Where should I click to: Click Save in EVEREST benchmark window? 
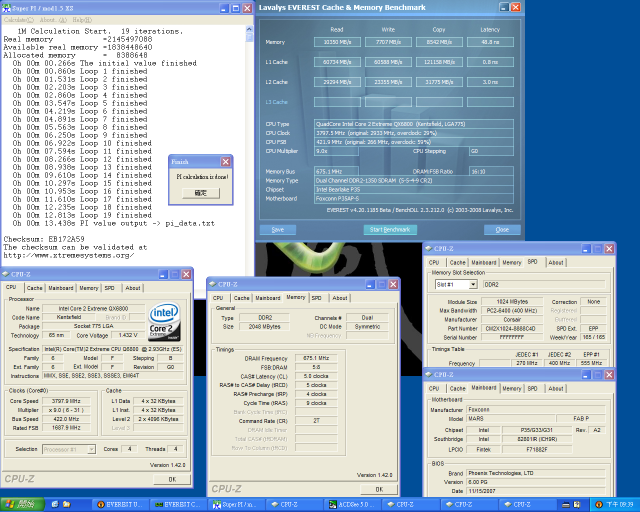(x=278, y=229)
